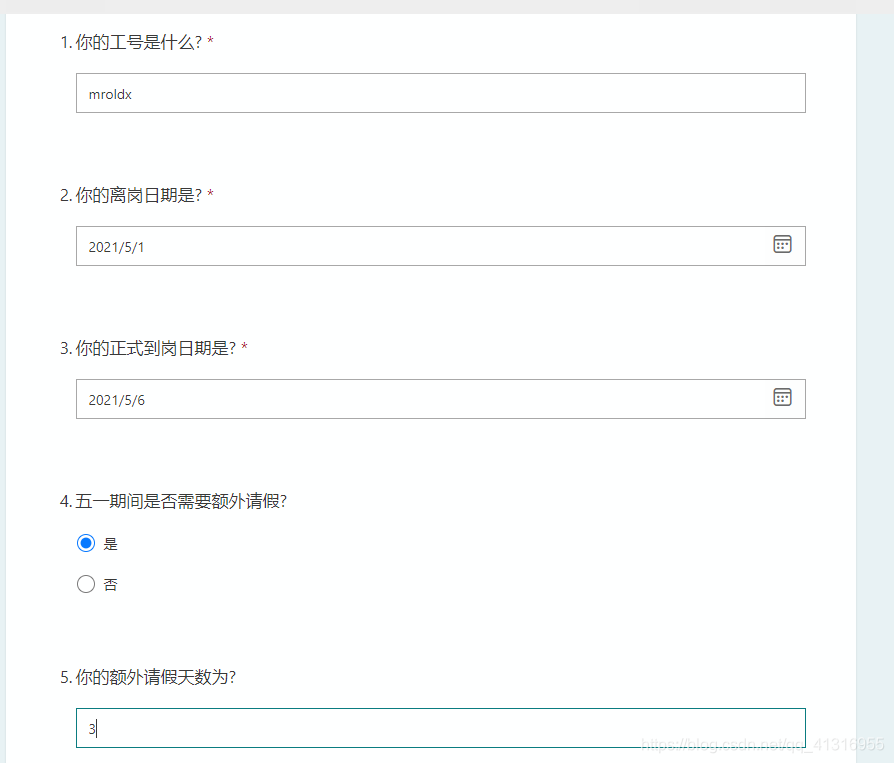Click the 工号 answer field containing mroldx
Viewport: 894px width, 763px height.
tap(440, 93)
